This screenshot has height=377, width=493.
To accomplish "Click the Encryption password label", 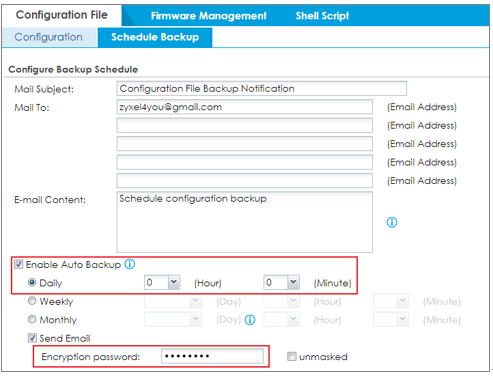I will [91, 357].
